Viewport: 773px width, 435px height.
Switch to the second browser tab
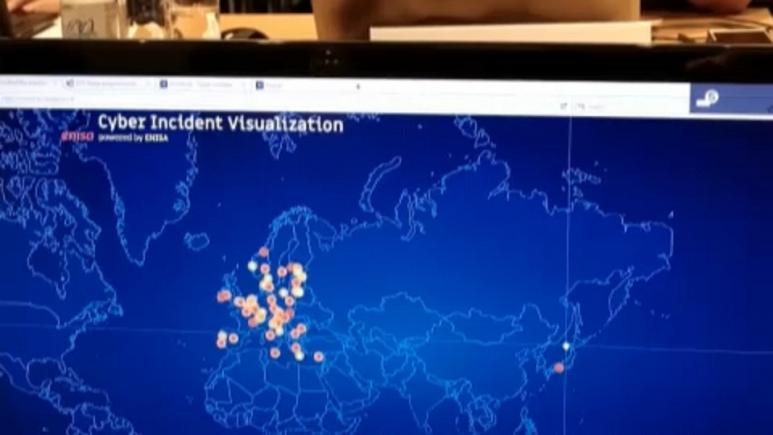click(105, 84)
